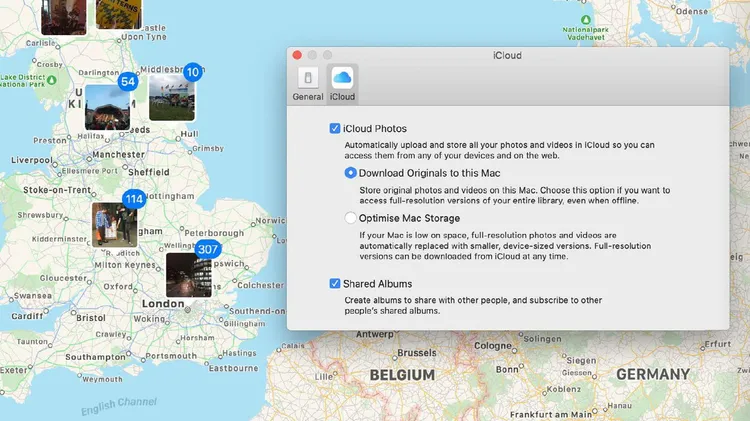Click the Liverpool label on the map
This screenshot has width=750, height=421.
coord(32,160)
